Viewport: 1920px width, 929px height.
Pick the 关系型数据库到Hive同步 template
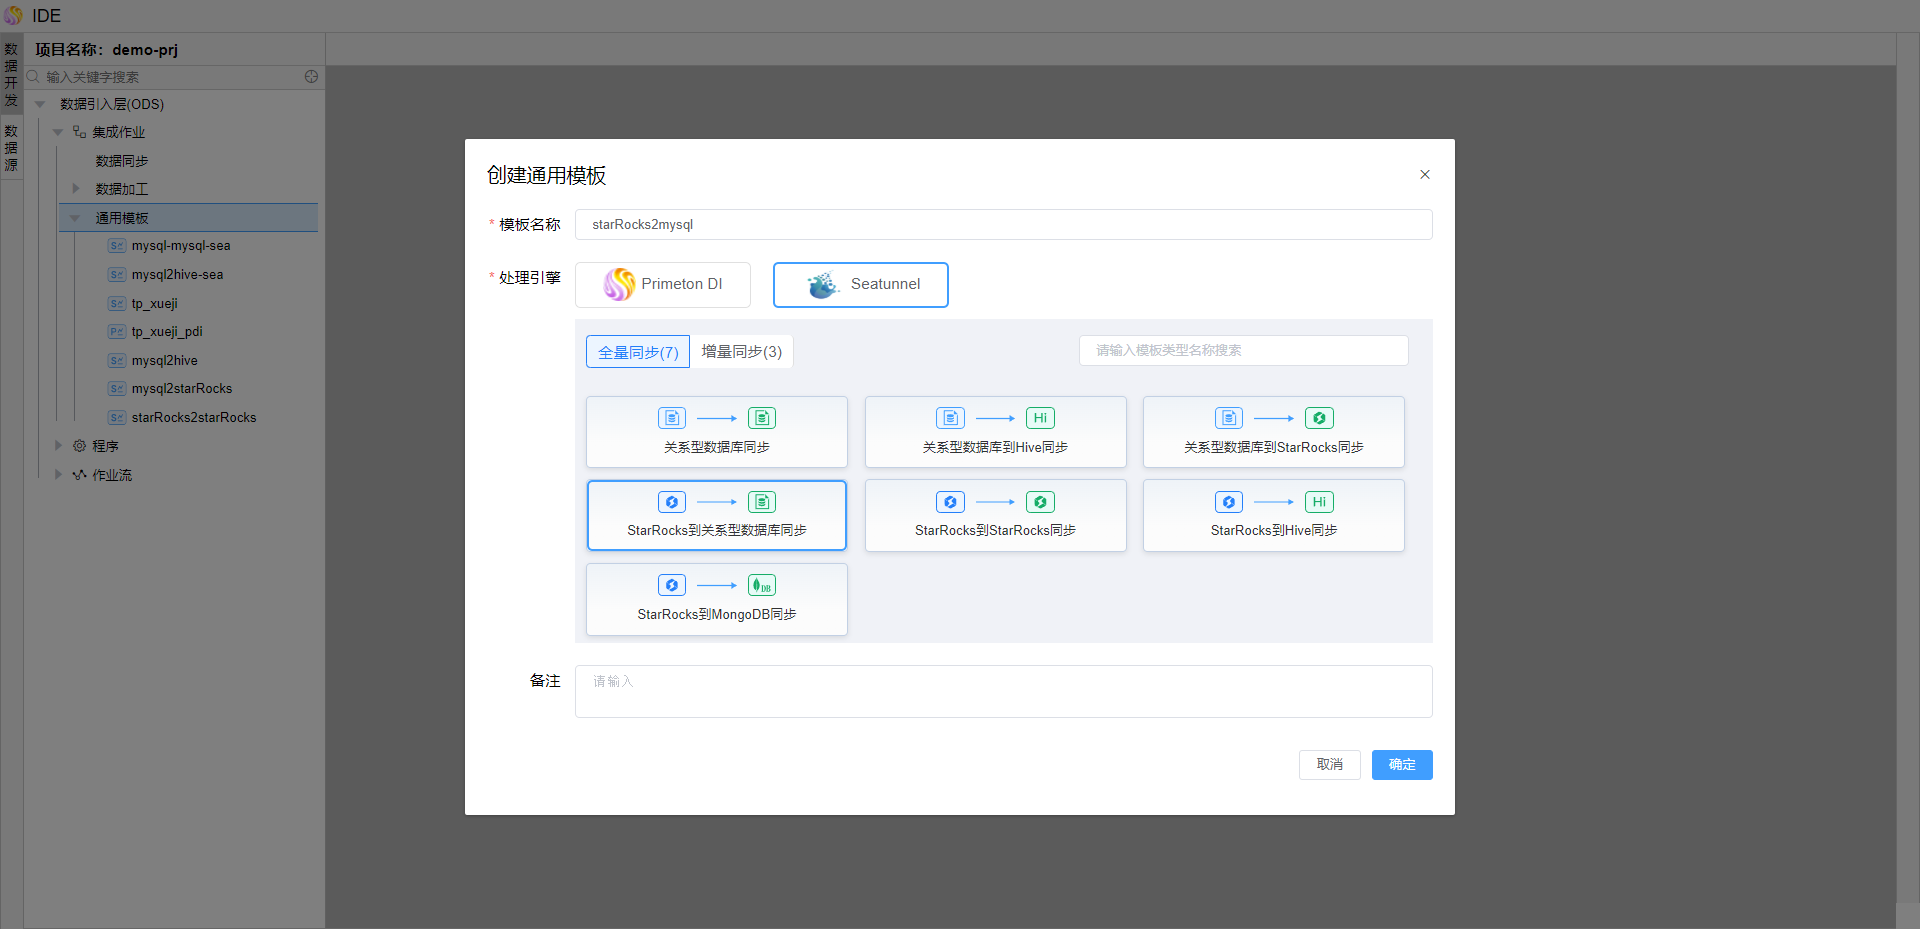(995, 432)
